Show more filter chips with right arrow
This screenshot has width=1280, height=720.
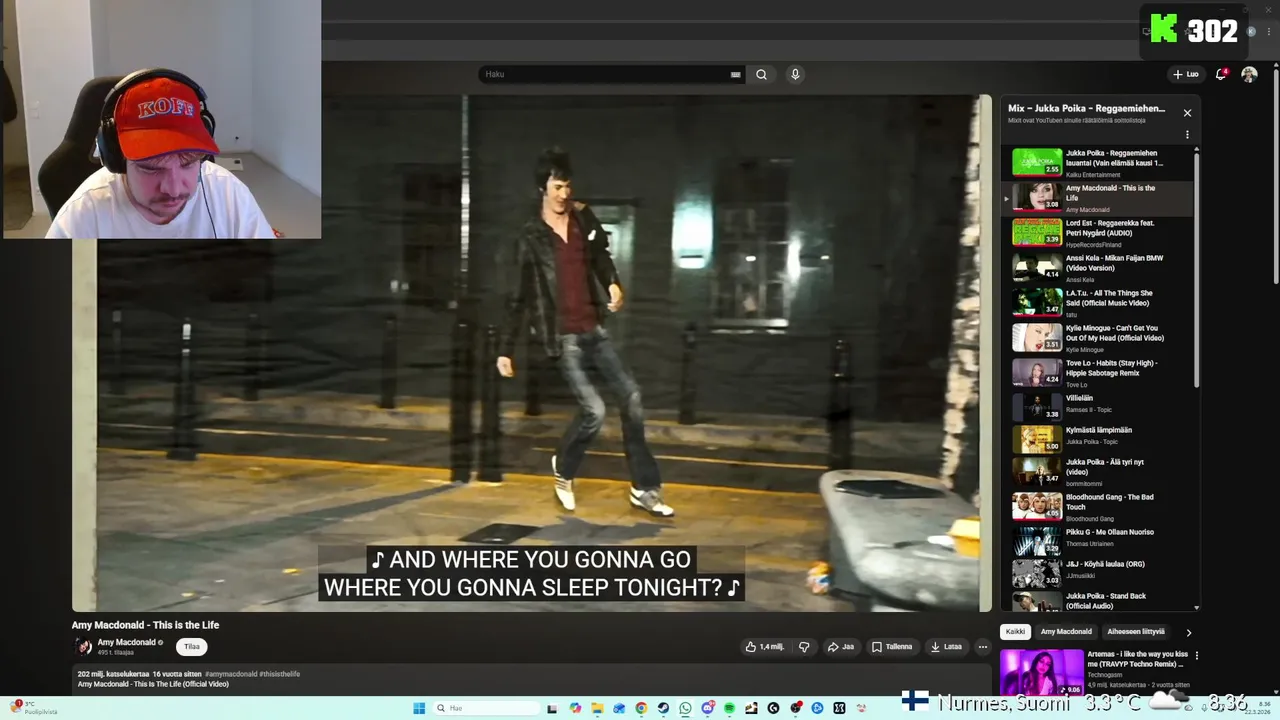pos(1188,632)
